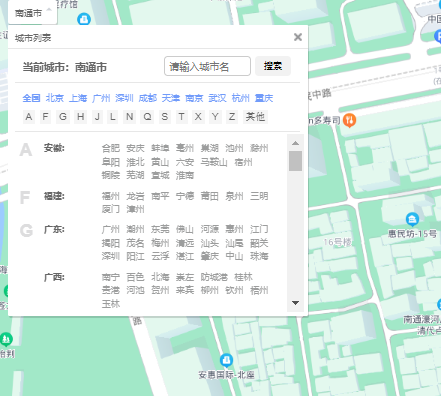Choose 深圳 in the blue quick links
The height and width of the screenshot is (396, 441).
click(x=124, y=98)
